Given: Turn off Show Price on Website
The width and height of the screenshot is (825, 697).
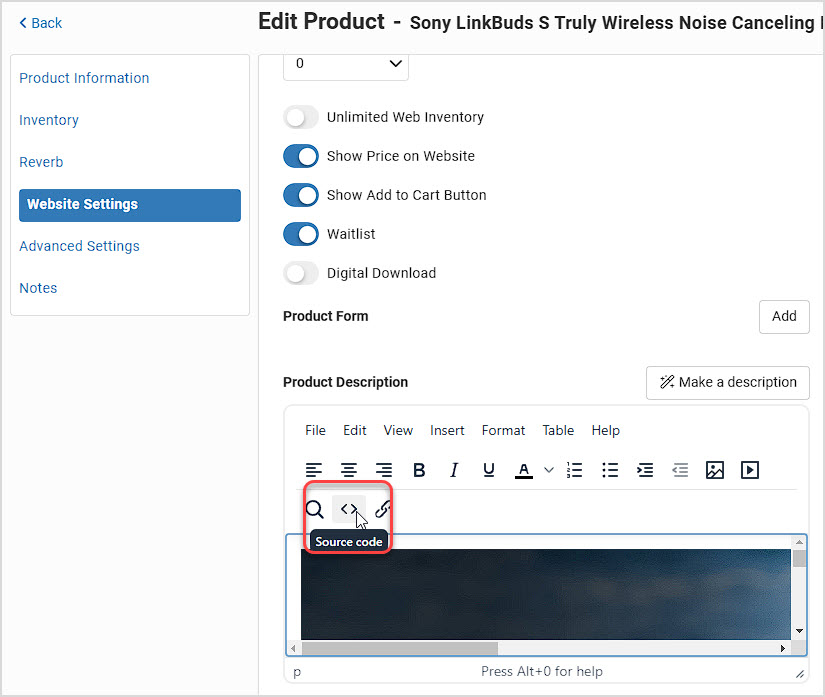Looking at the screenshot, I should coord(301,156).
